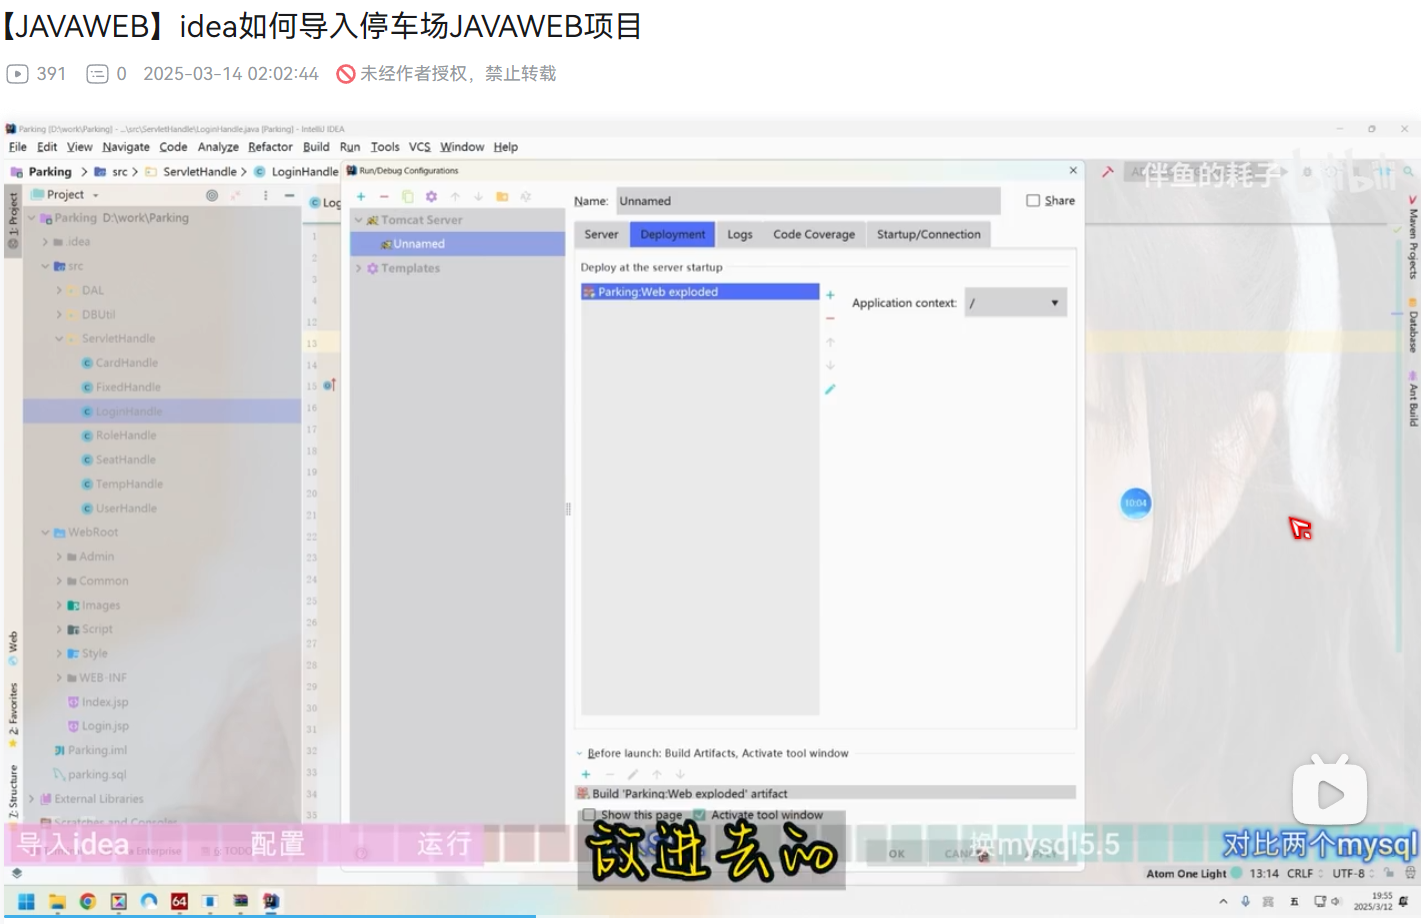This screenshot has height=924, width=1421.
Task: Open configuration defaults gear icon in dialog toolbar
Action: 431,197
